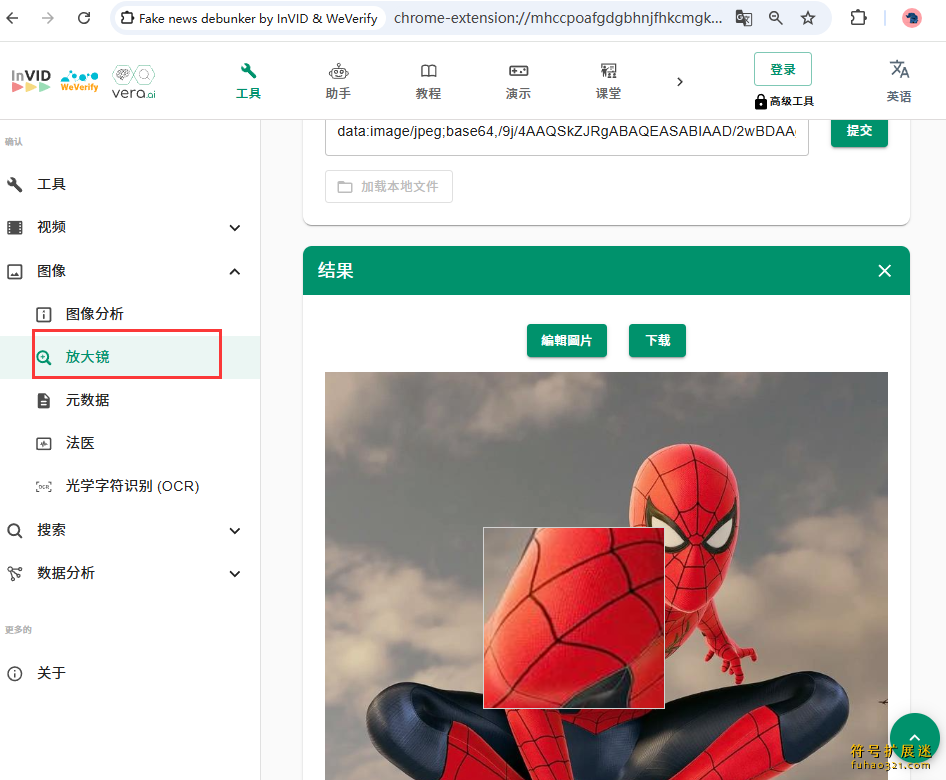Click the zoom magnifier icon in the address bar

[776, 18]
